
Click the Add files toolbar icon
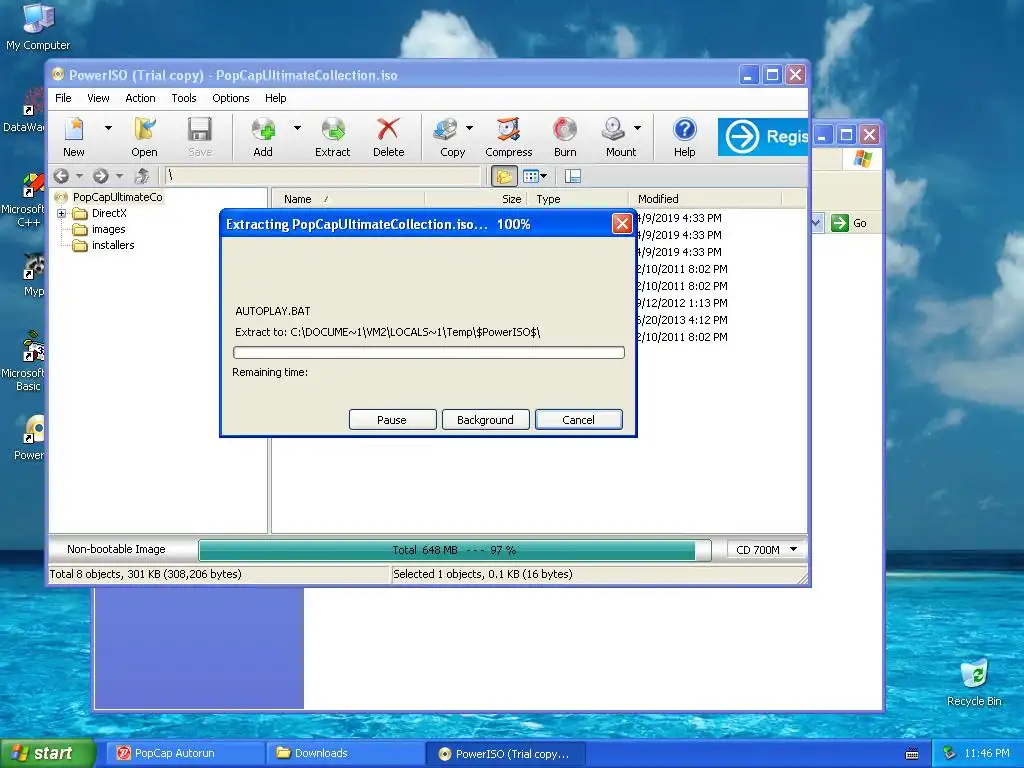coord(263,136)
